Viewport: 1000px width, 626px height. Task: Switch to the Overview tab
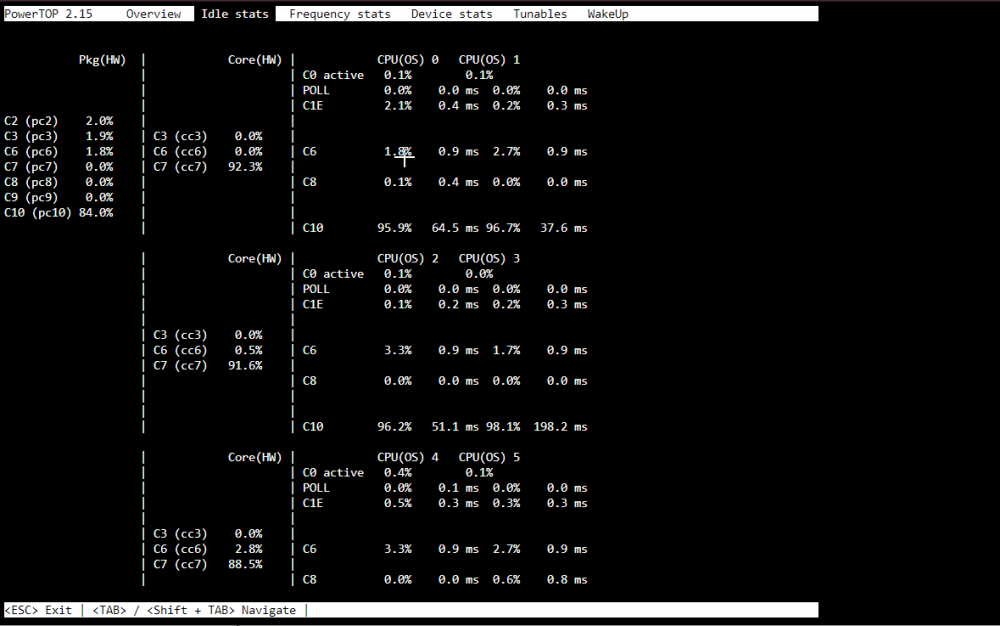(x=153, y=14)
